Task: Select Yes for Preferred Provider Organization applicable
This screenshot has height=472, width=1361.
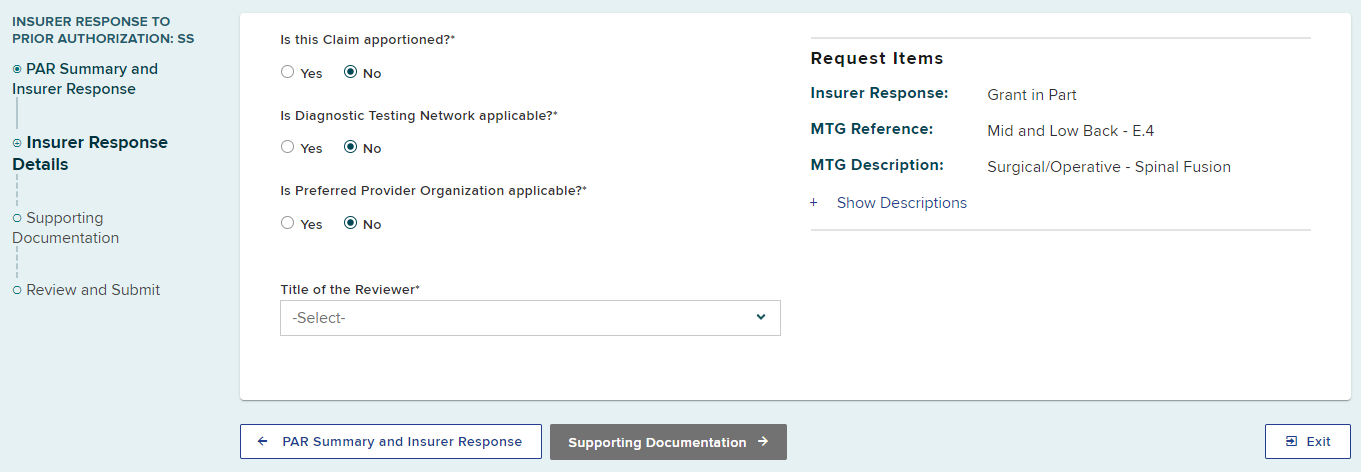Action: pyautogui.click(x=288, y=223)
